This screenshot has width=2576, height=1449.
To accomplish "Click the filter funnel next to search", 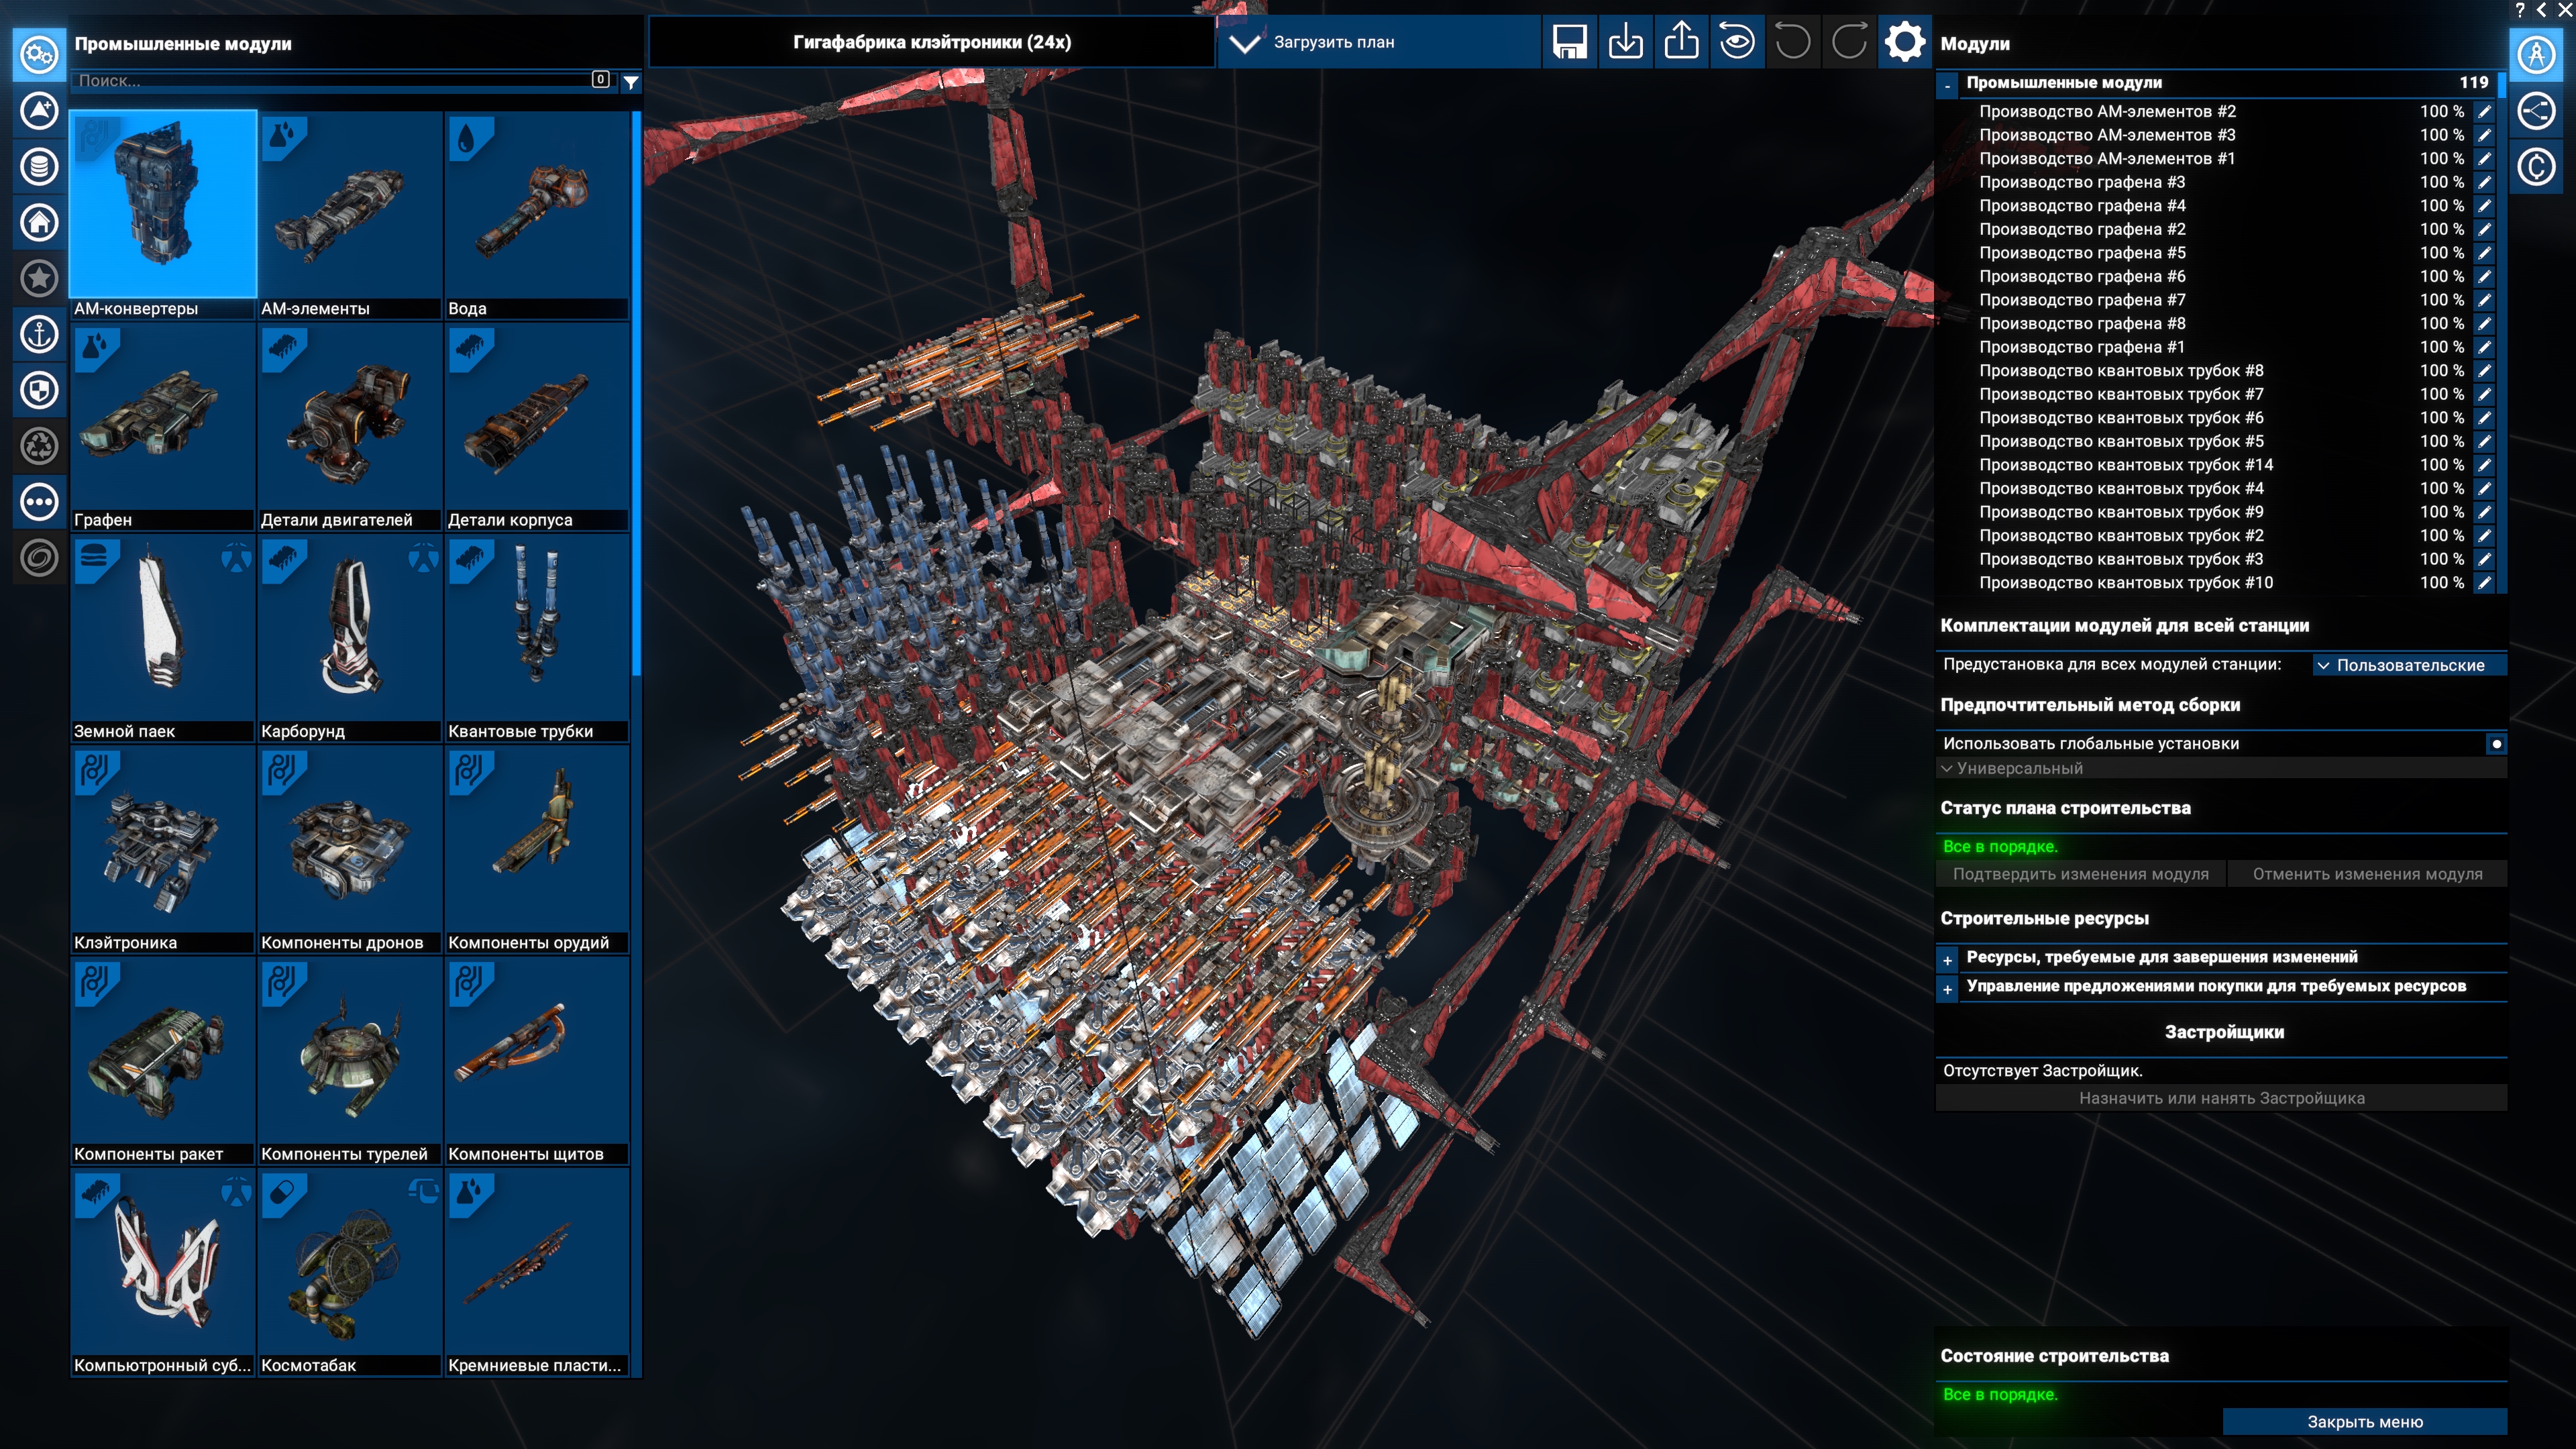I will pyautogui.click(x=631, y=82).
